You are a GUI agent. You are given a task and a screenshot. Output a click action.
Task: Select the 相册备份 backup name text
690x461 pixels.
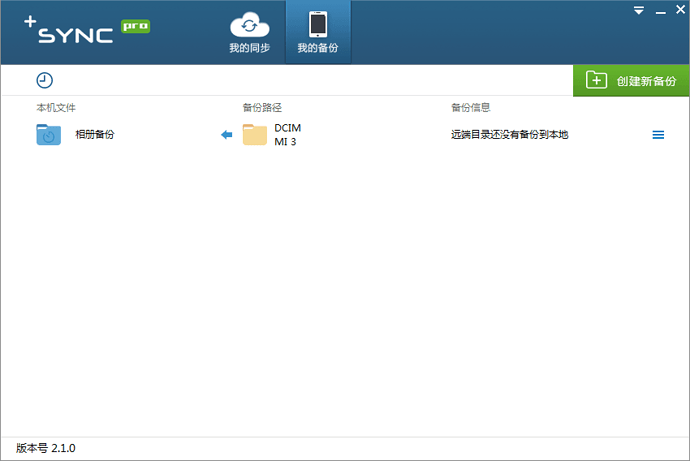[95, 134]
